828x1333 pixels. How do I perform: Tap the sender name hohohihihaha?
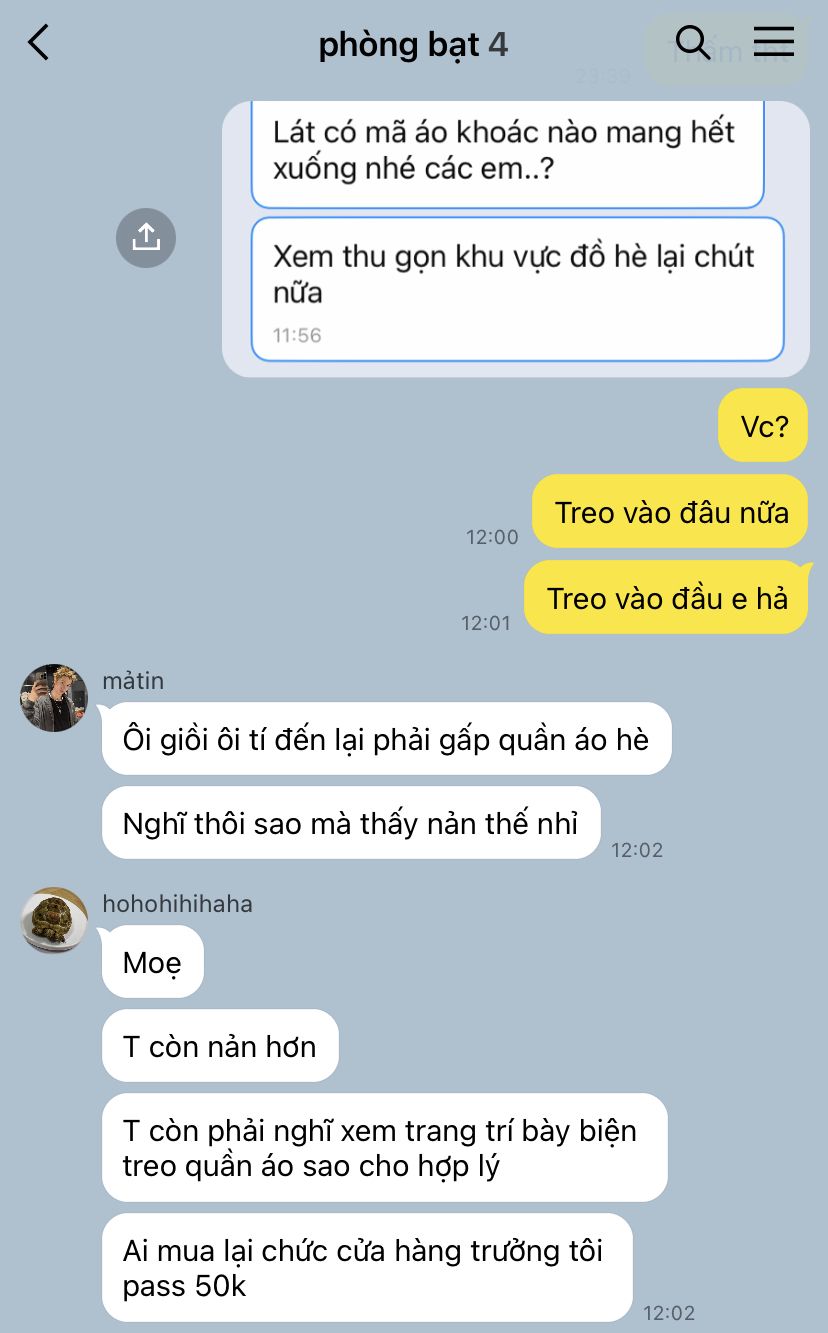(178, 904)
